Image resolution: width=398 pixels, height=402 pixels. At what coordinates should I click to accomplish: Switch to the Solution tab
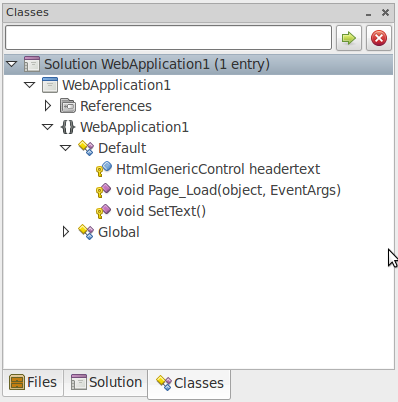106,382
